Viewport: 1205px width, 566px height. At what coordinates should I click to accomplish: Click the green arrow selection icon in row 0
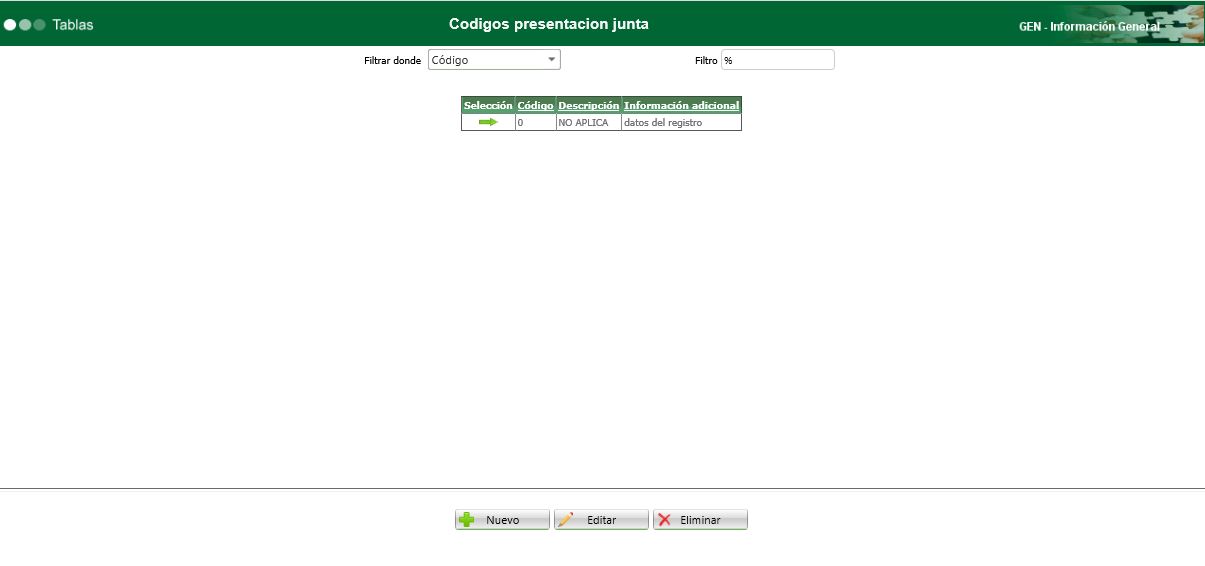point(488,122)
